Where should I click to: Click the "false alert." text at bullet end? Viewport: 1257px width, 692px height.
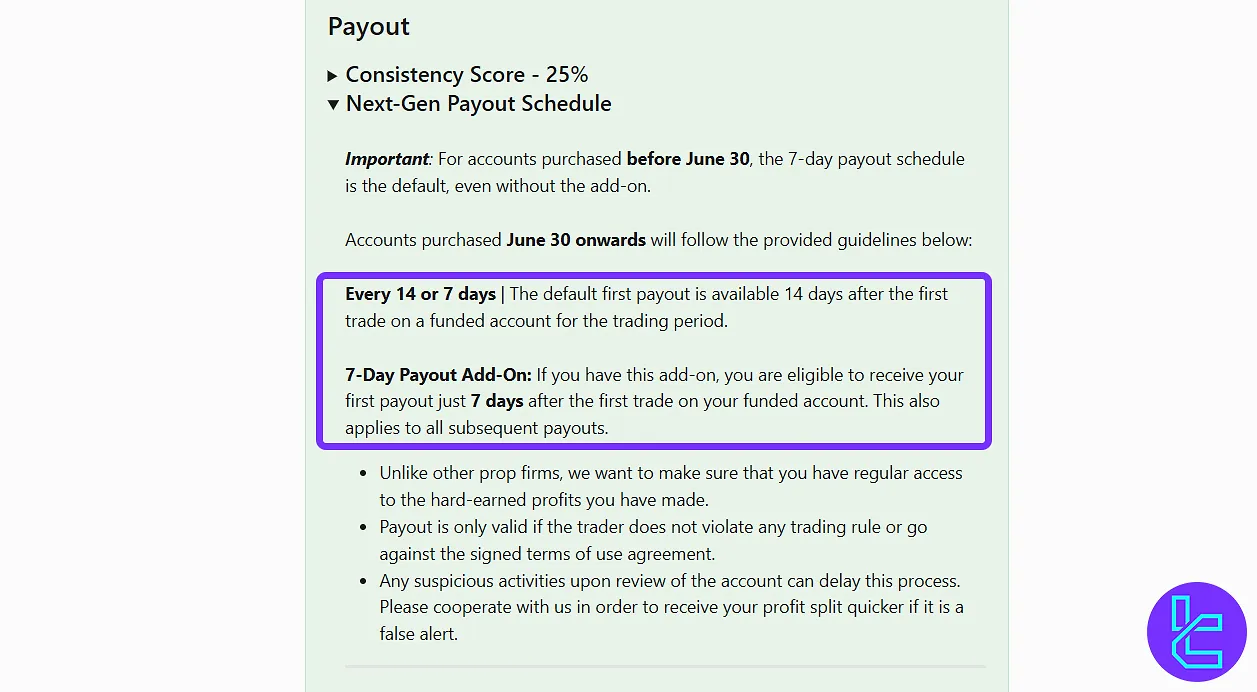pos(418,633)
